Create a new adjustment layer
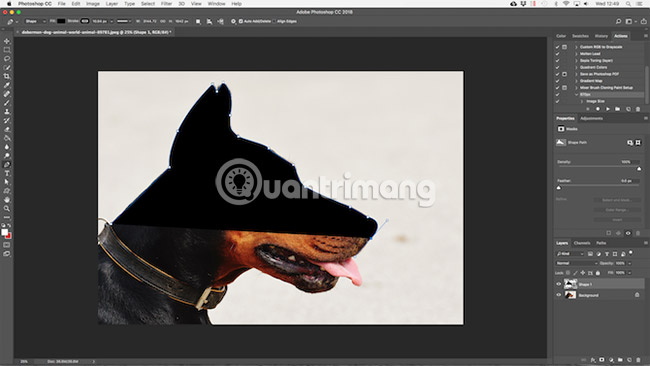Screen dimensions: 650x366 611,360
